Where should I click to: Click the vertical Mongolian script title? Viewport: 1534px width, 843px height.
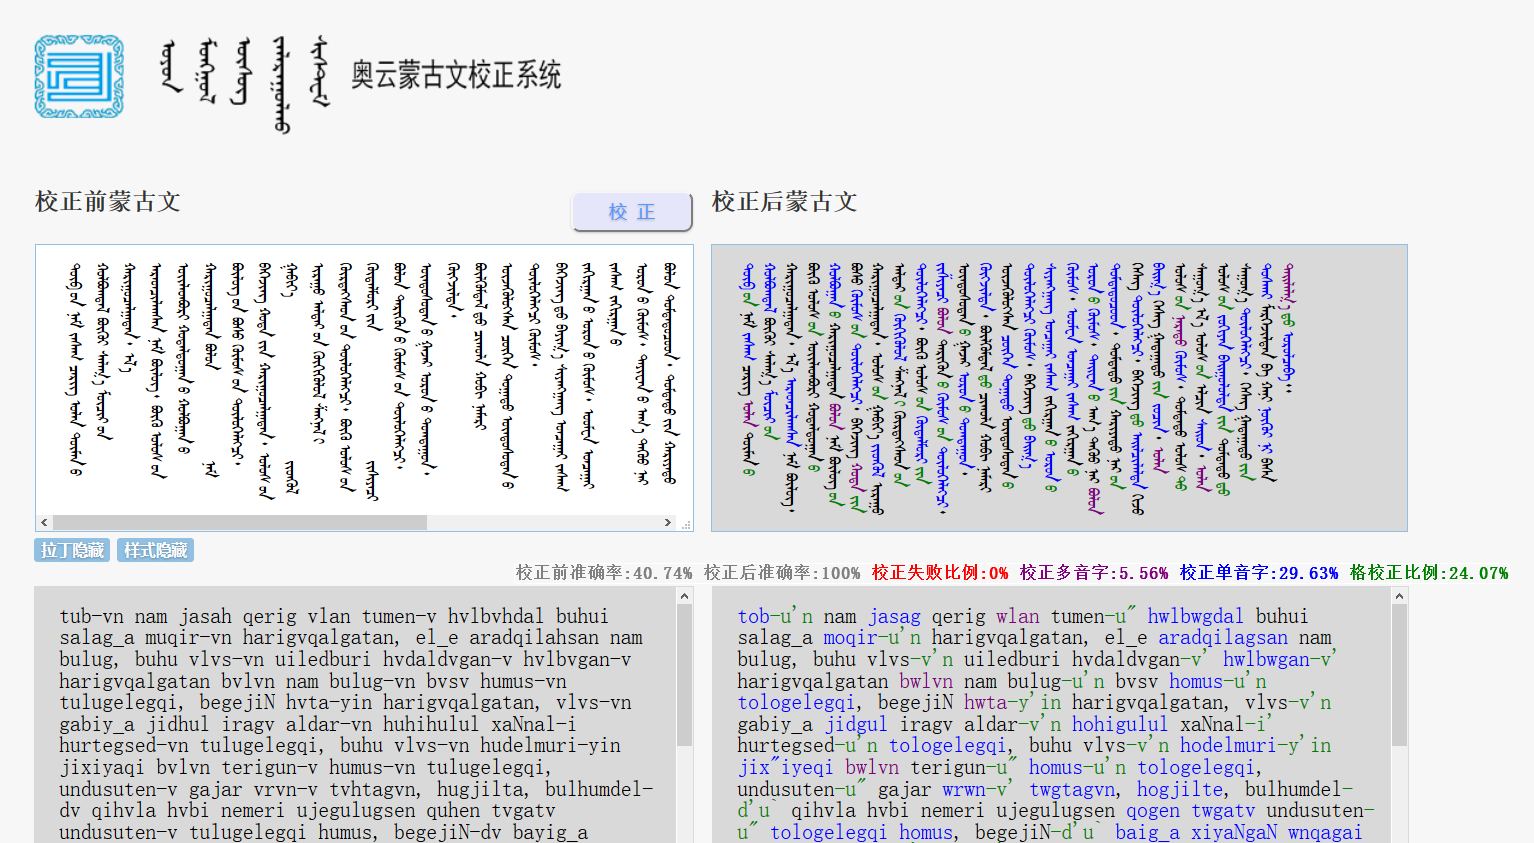click(245, 80)
